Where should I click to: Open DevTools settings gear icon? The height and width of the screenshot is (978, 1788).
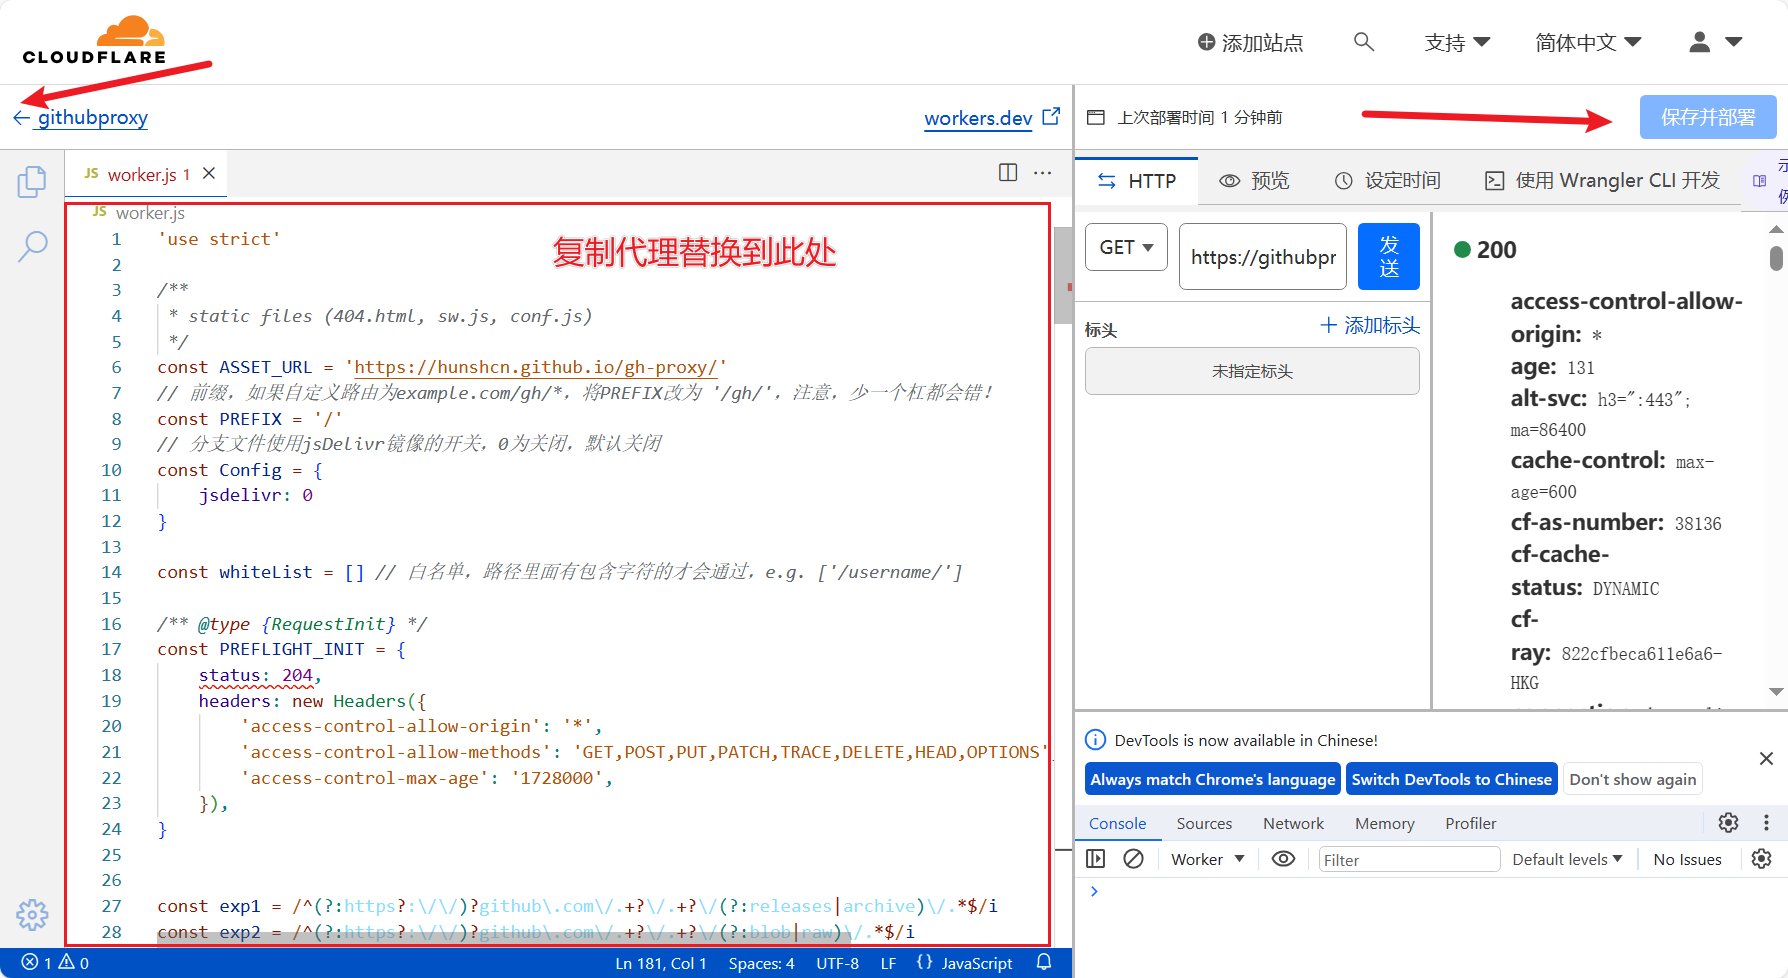[x=1728, y=823]
